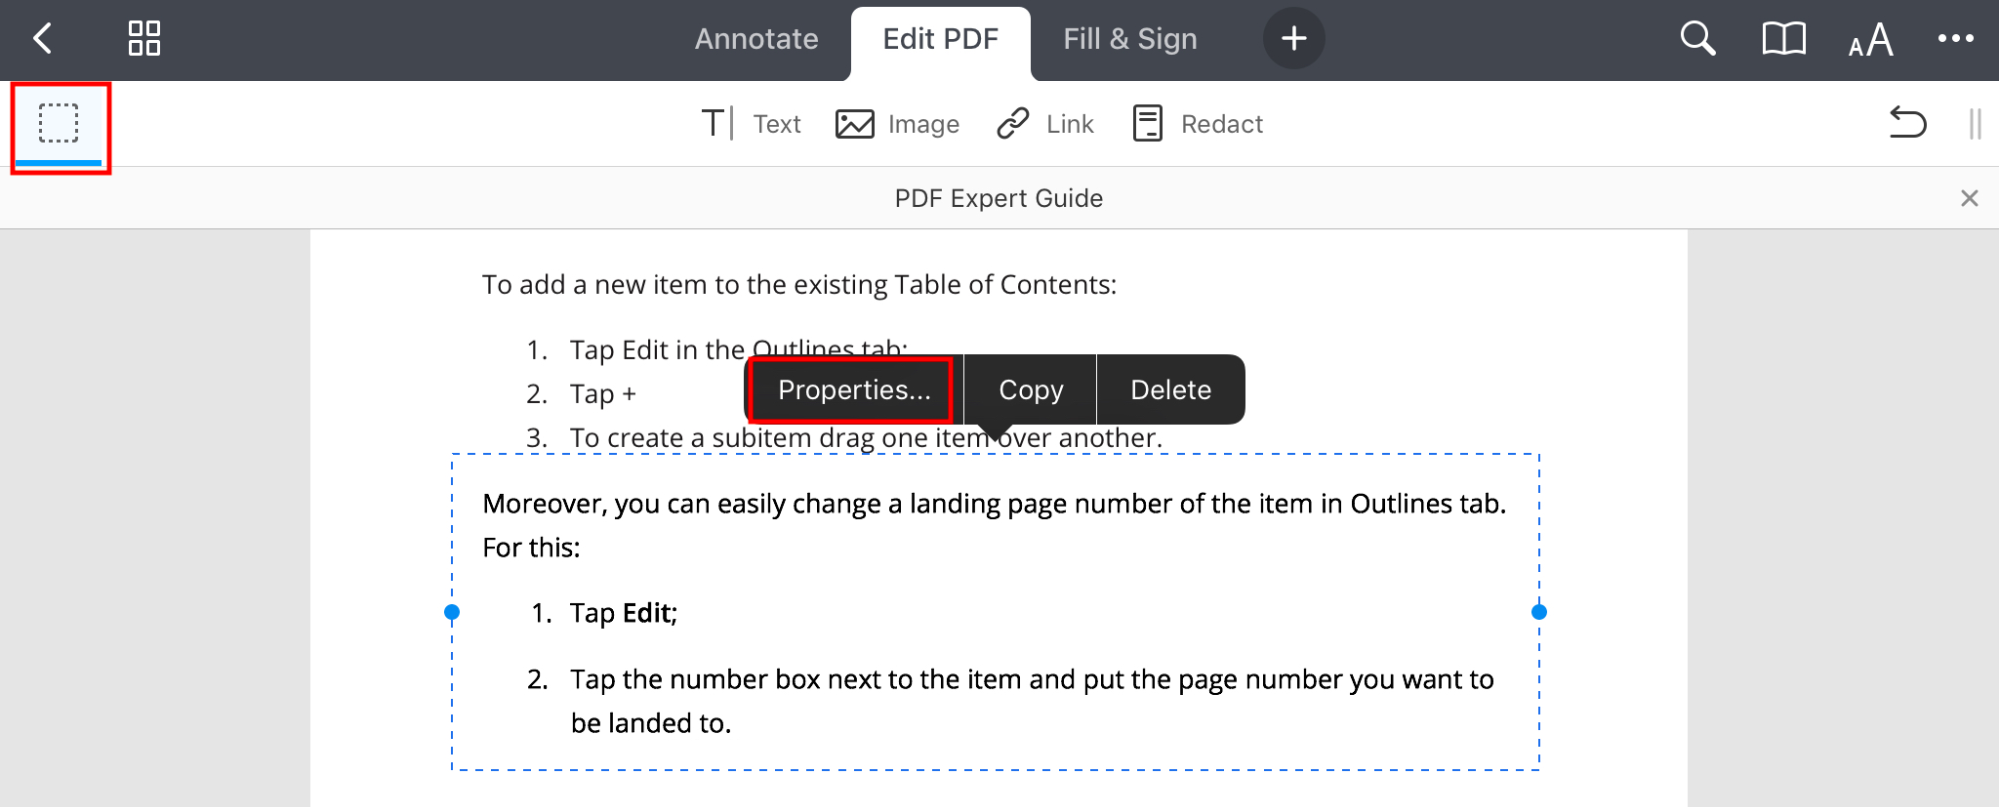Choose Delete from the context menu

[x=1170, y=389]
